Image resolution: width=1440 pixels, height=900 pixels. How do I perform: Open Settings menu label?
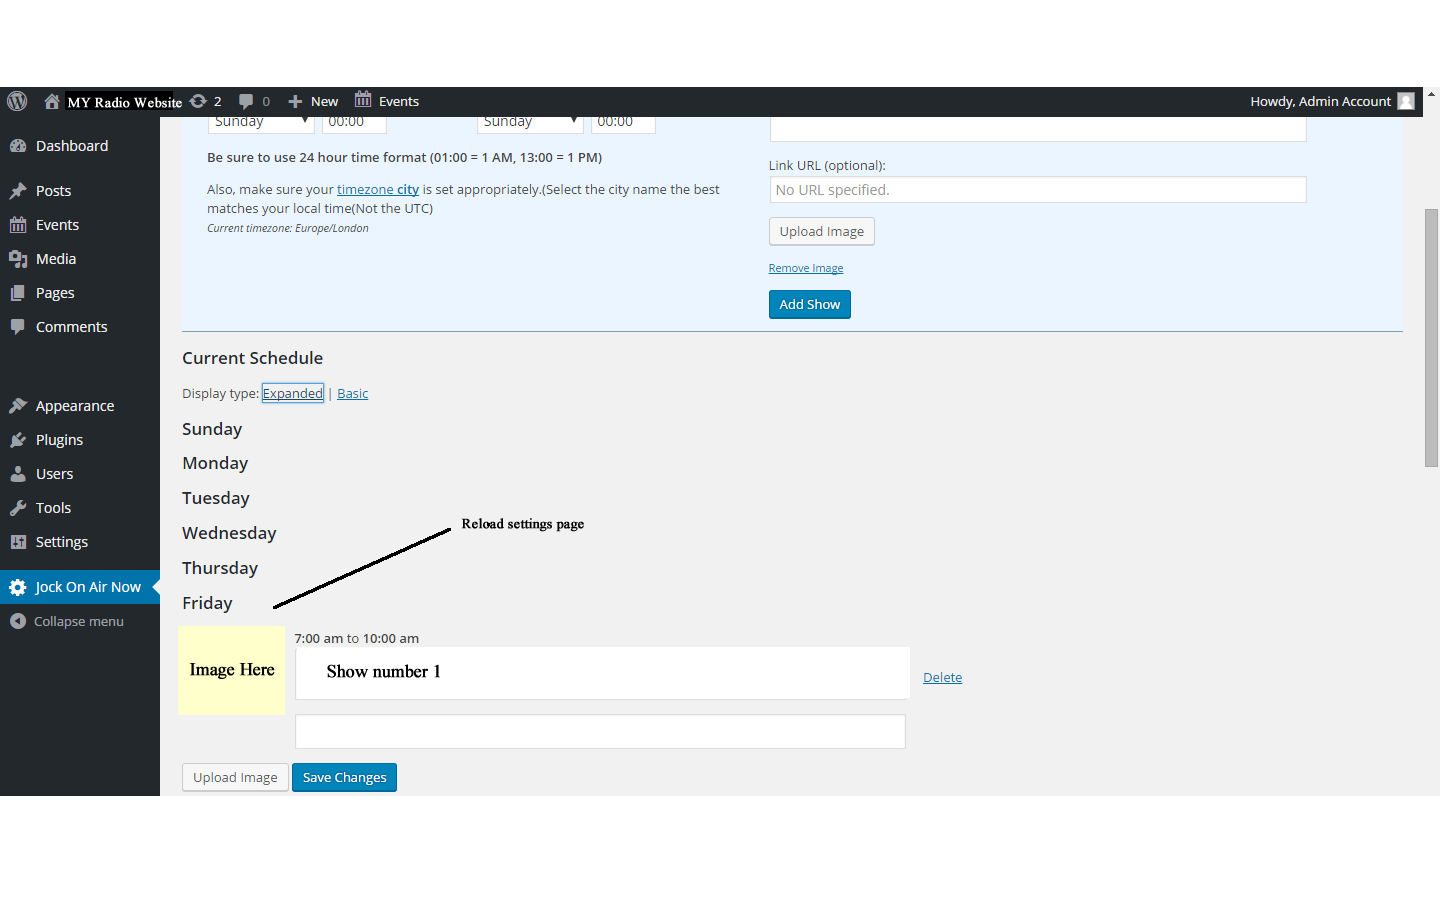[62, 542]
